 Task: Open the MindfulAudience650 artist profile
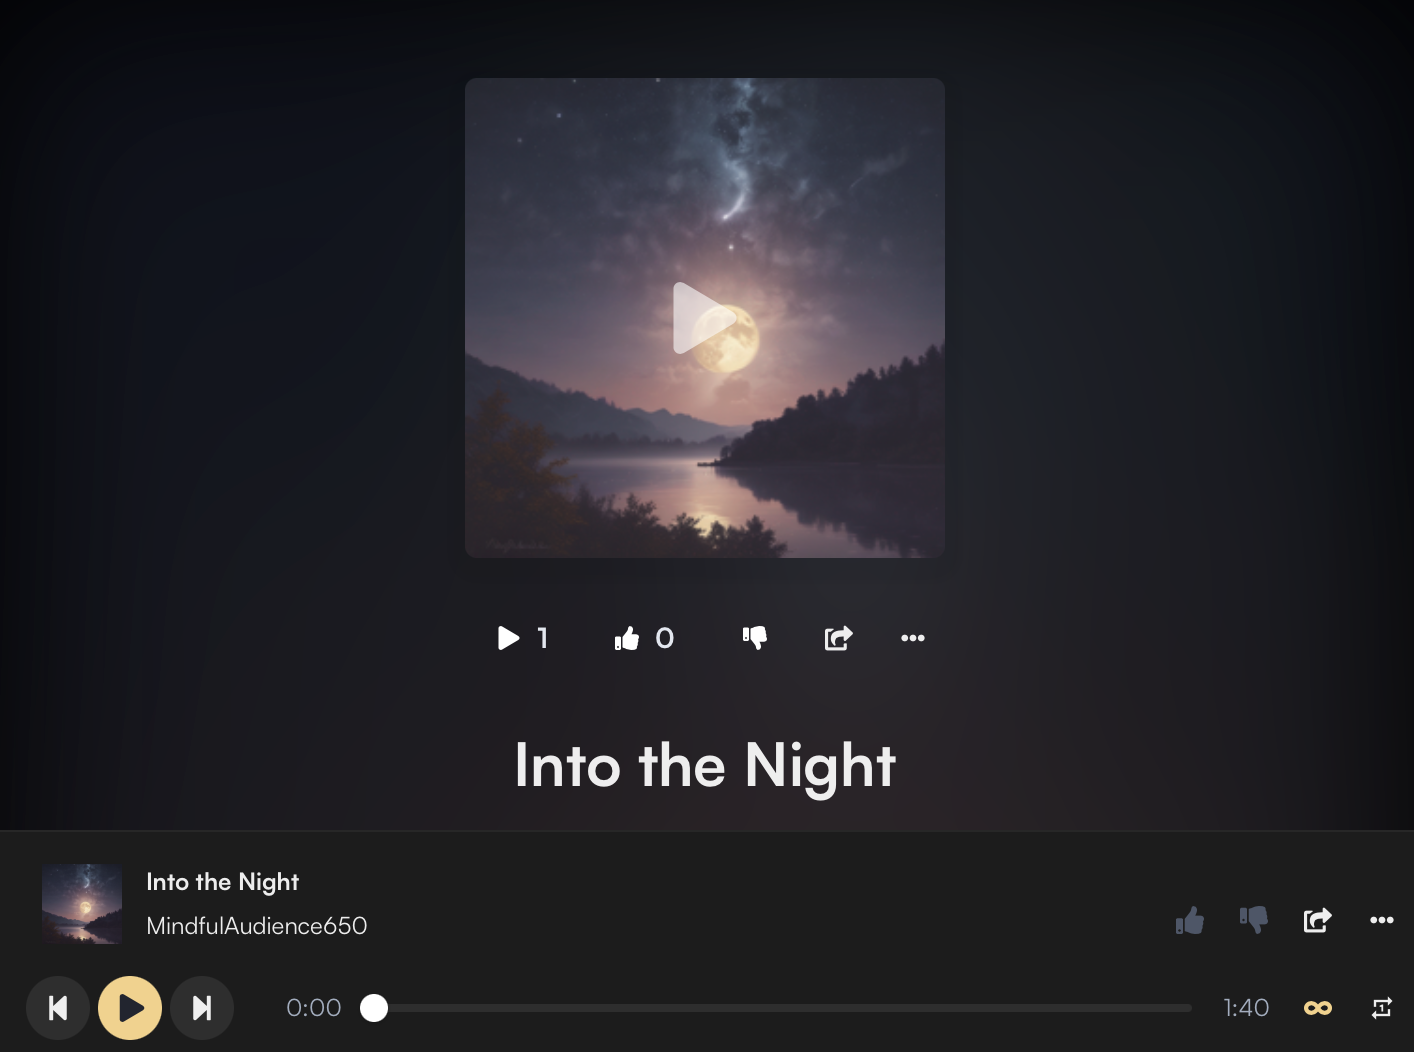point(257,926)
